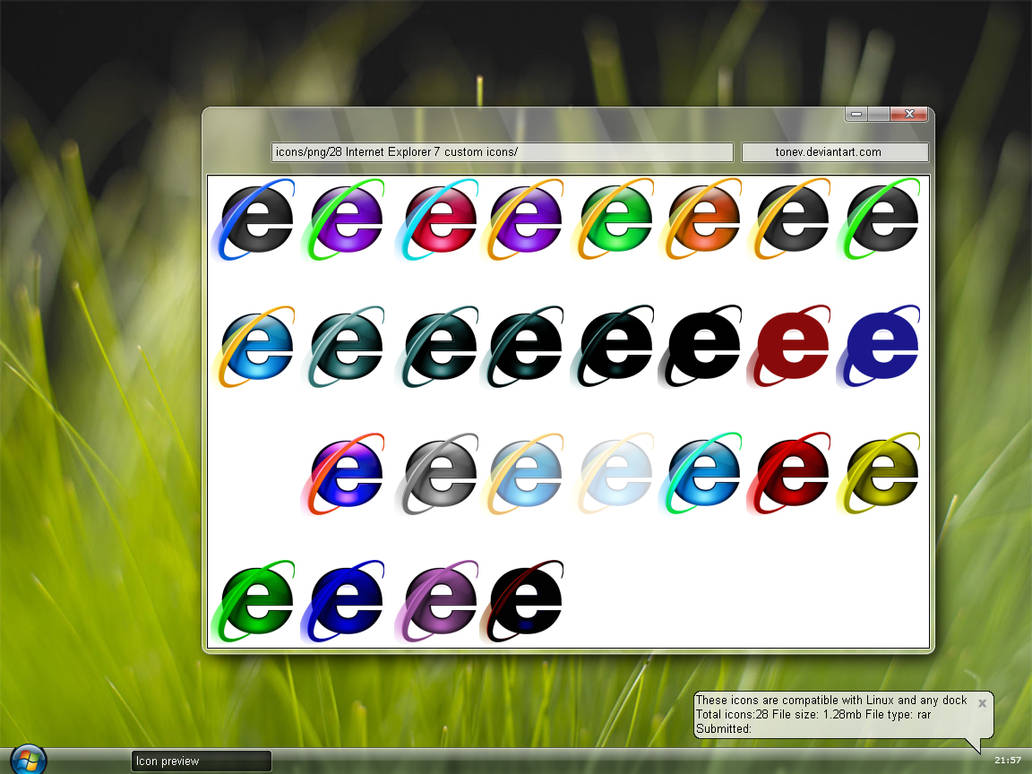The width and height of the screenshot is (1032, 774).
Task: Choose the violet-blue e with red-orange ring
Action: (345, 474)
